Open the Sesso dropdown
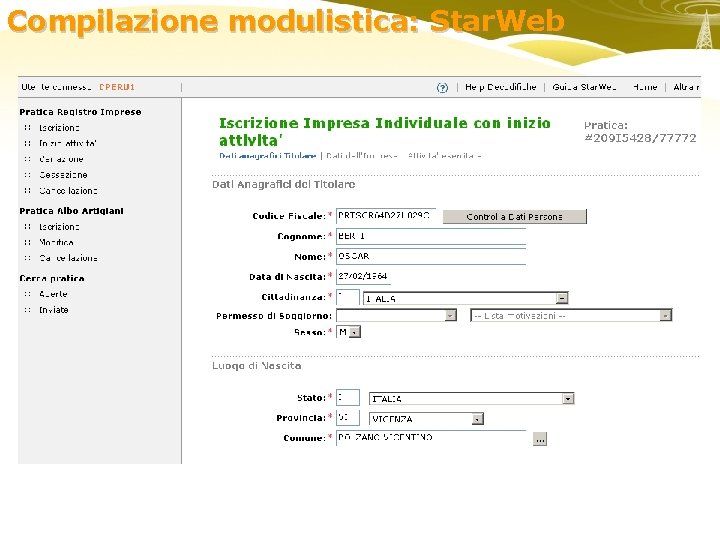The height and width of the screenshot is (540, 720). [349, 332]
